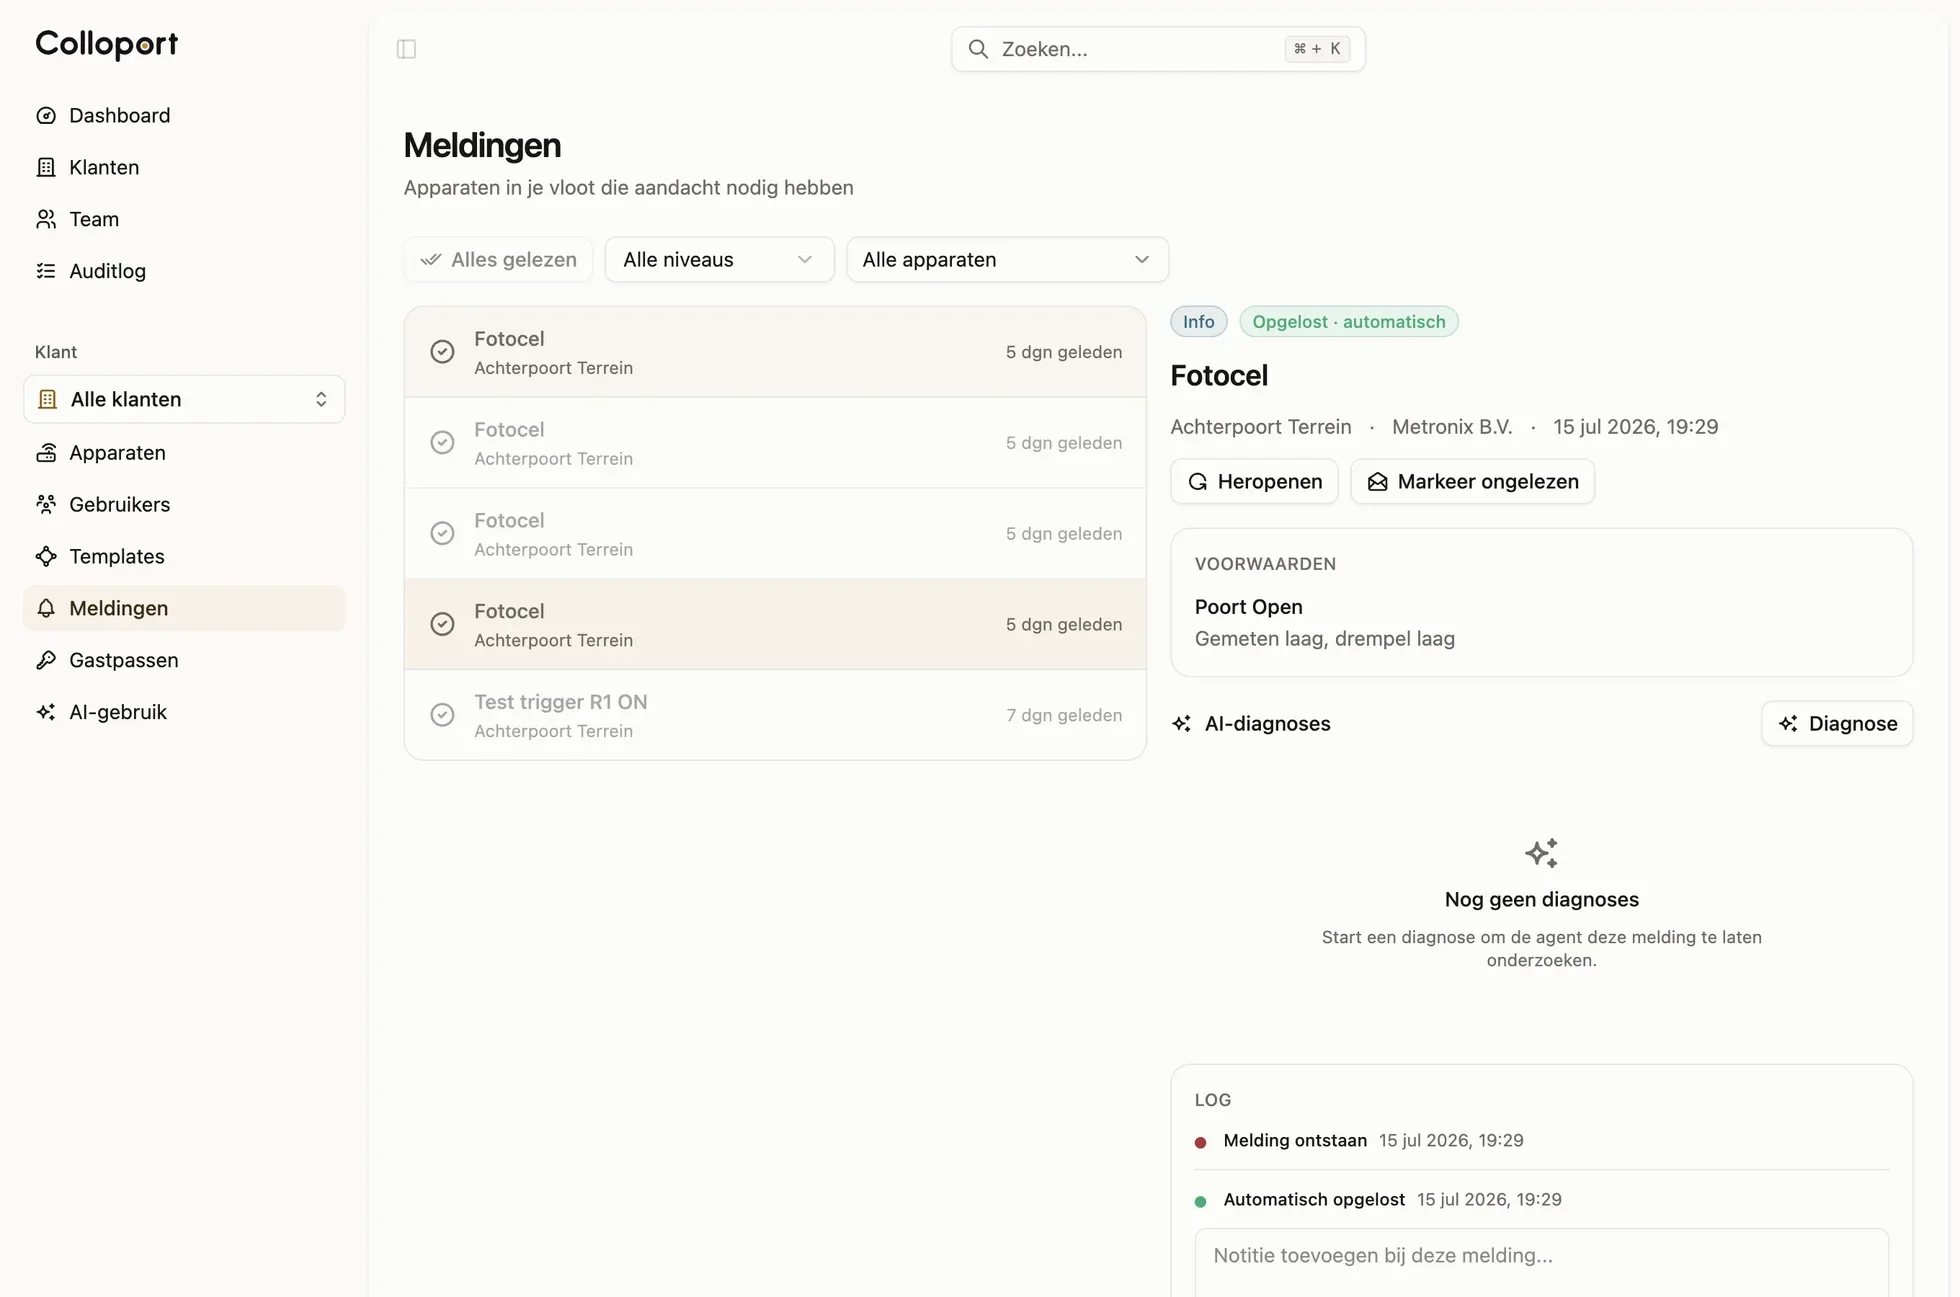The image size is (1960, 1297).
Task: Open the Alle klanten selector
Action: point(184,400)
